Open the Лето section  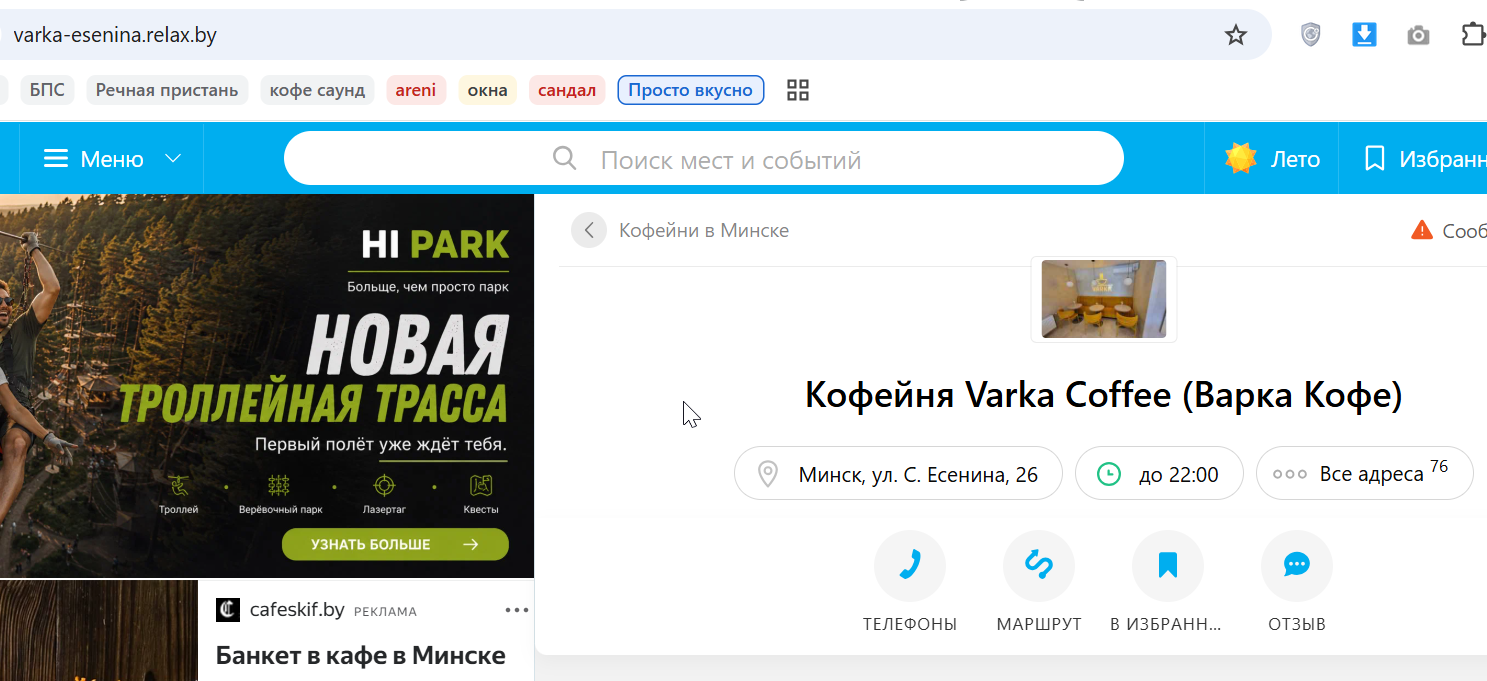[x=1272, y=158]
